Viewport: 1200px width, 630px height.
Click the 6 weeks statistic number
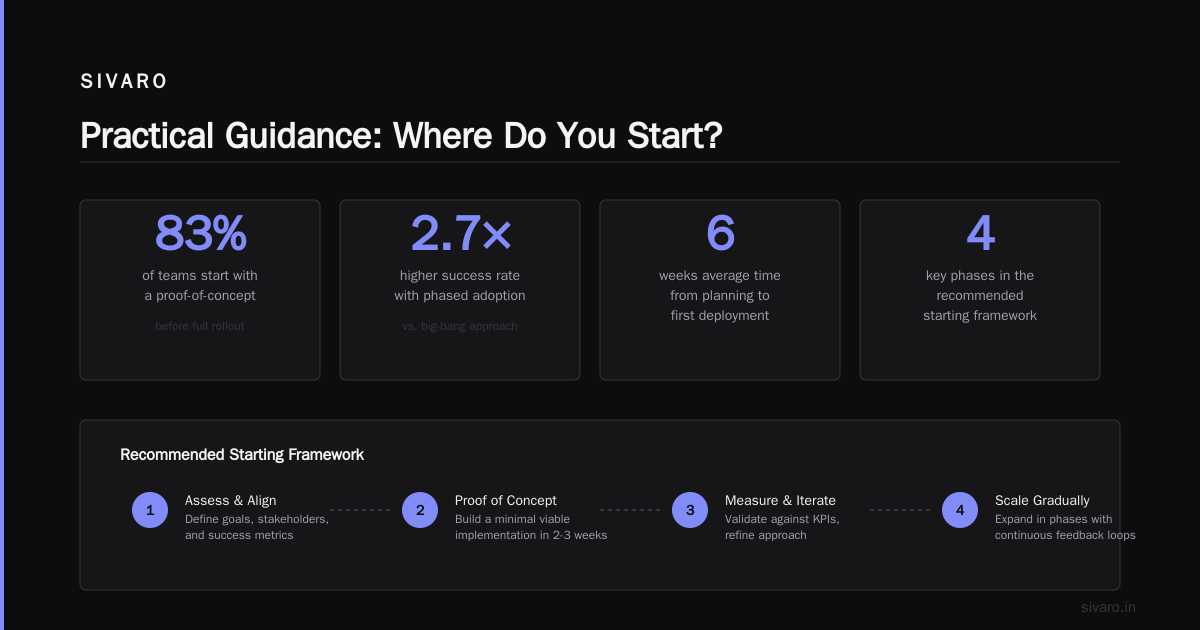pyautogui.click(x=720, y=233)
